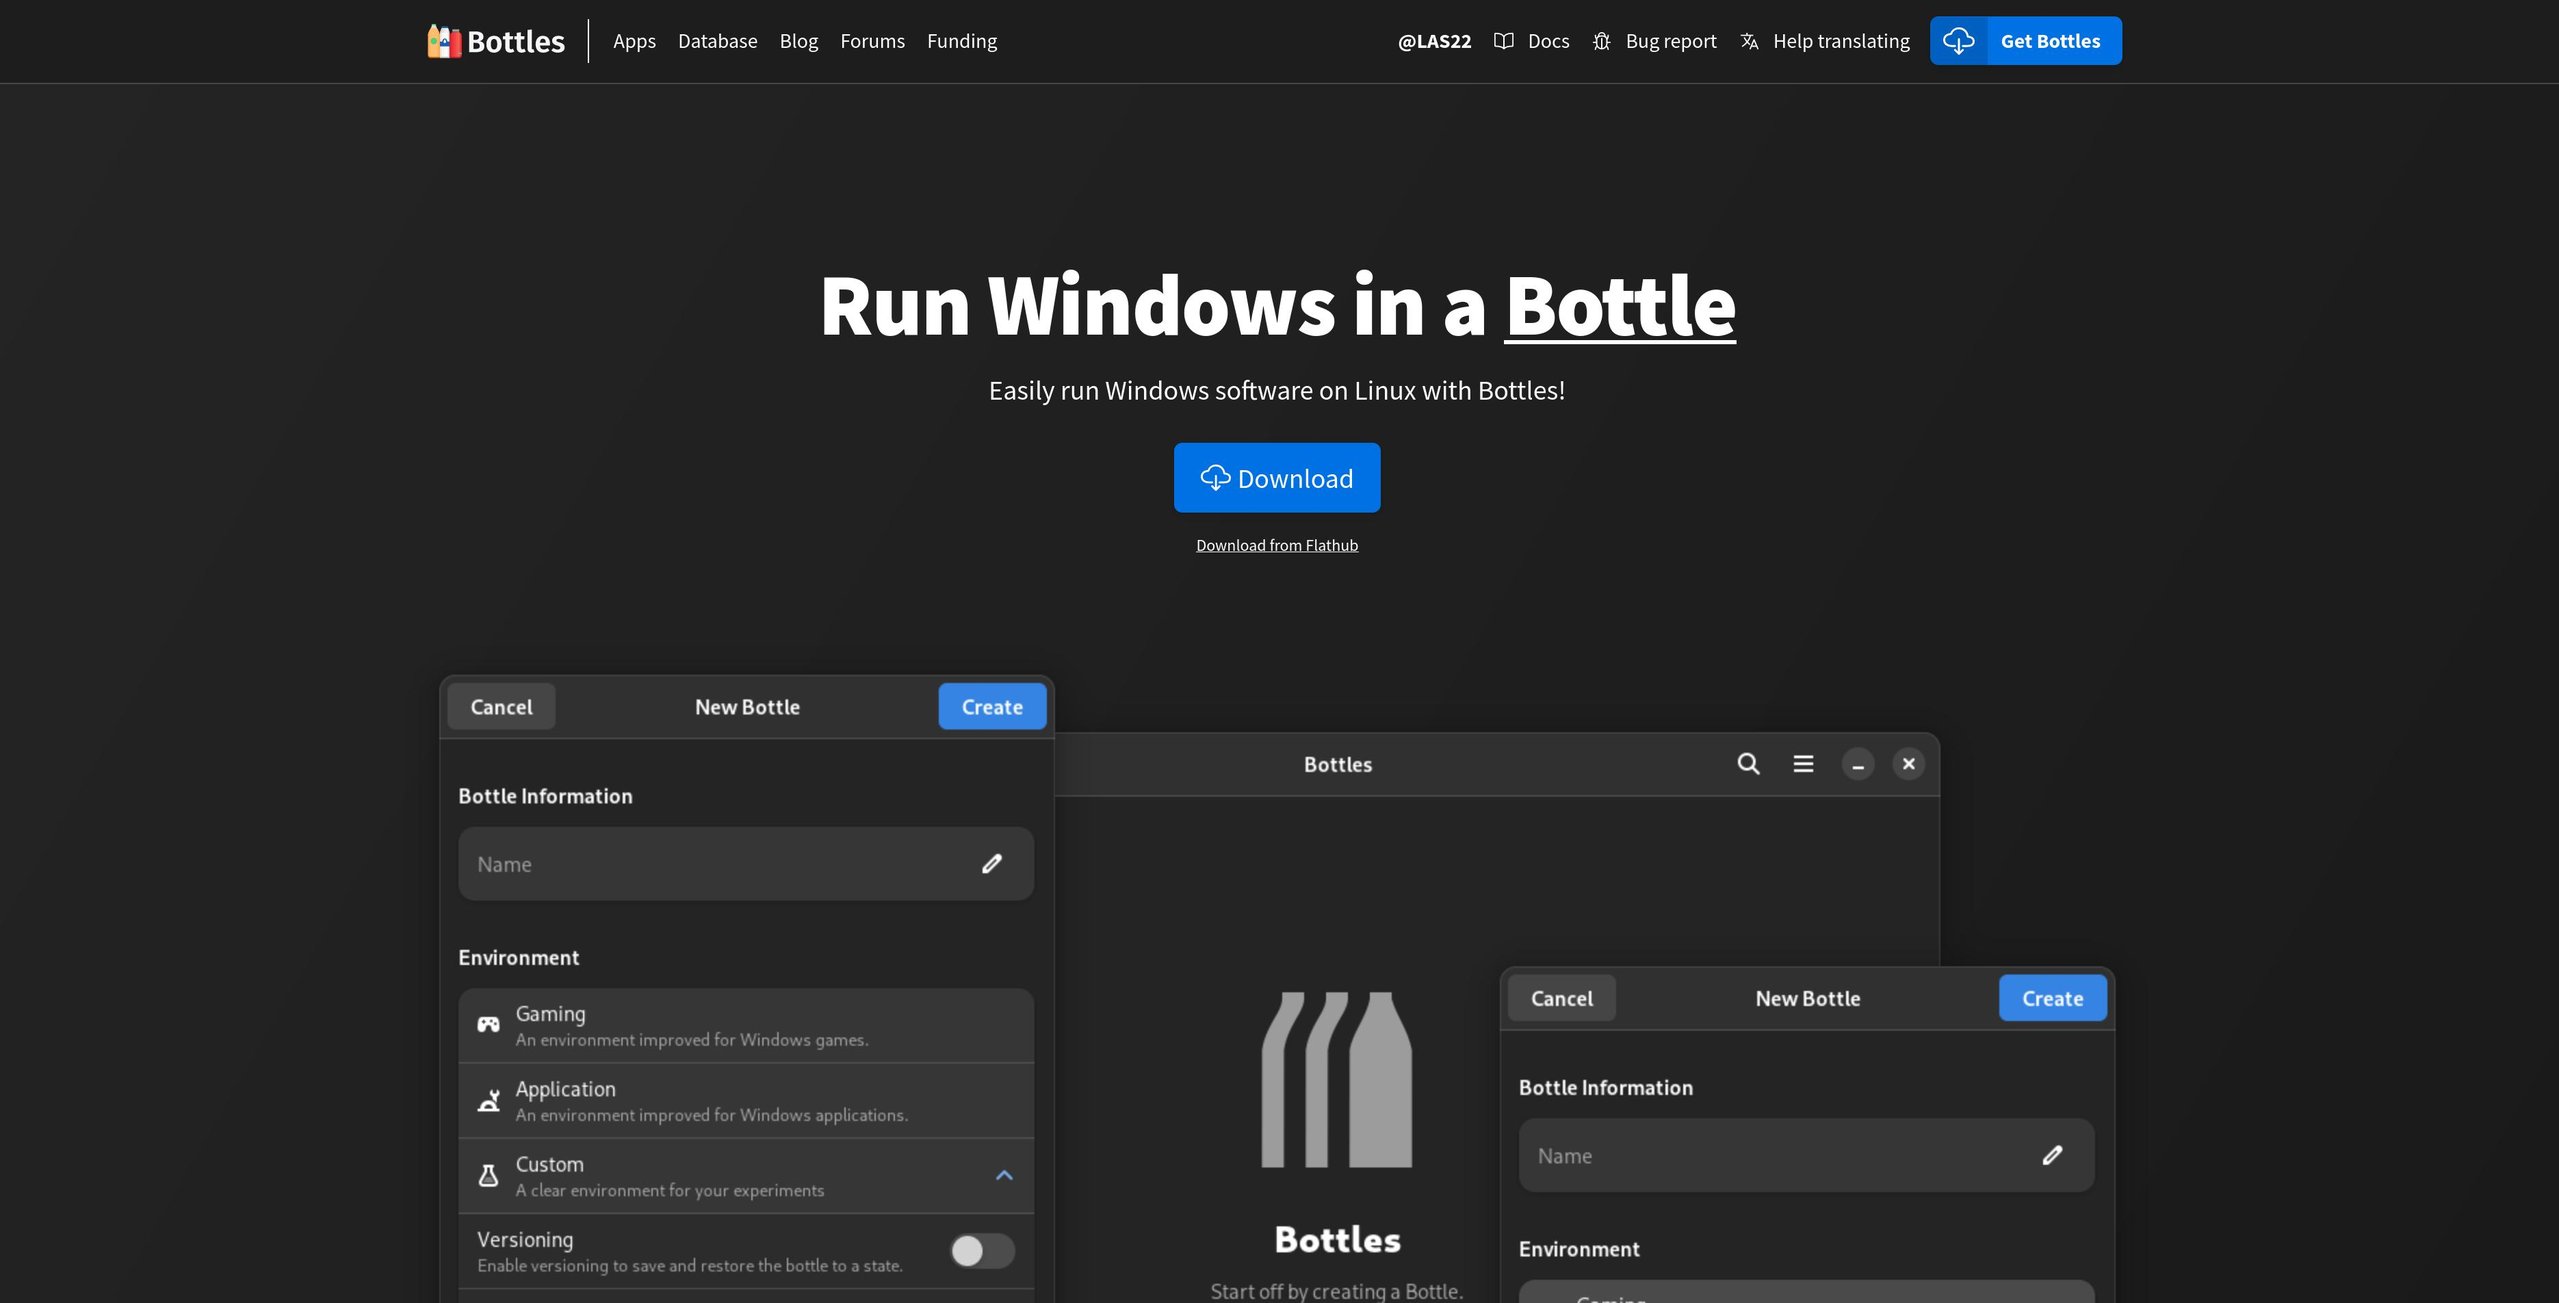Screen dimensions: 2559x1303
Task: Click the translation icon beside Help translating
Action: coord(1749,41)
